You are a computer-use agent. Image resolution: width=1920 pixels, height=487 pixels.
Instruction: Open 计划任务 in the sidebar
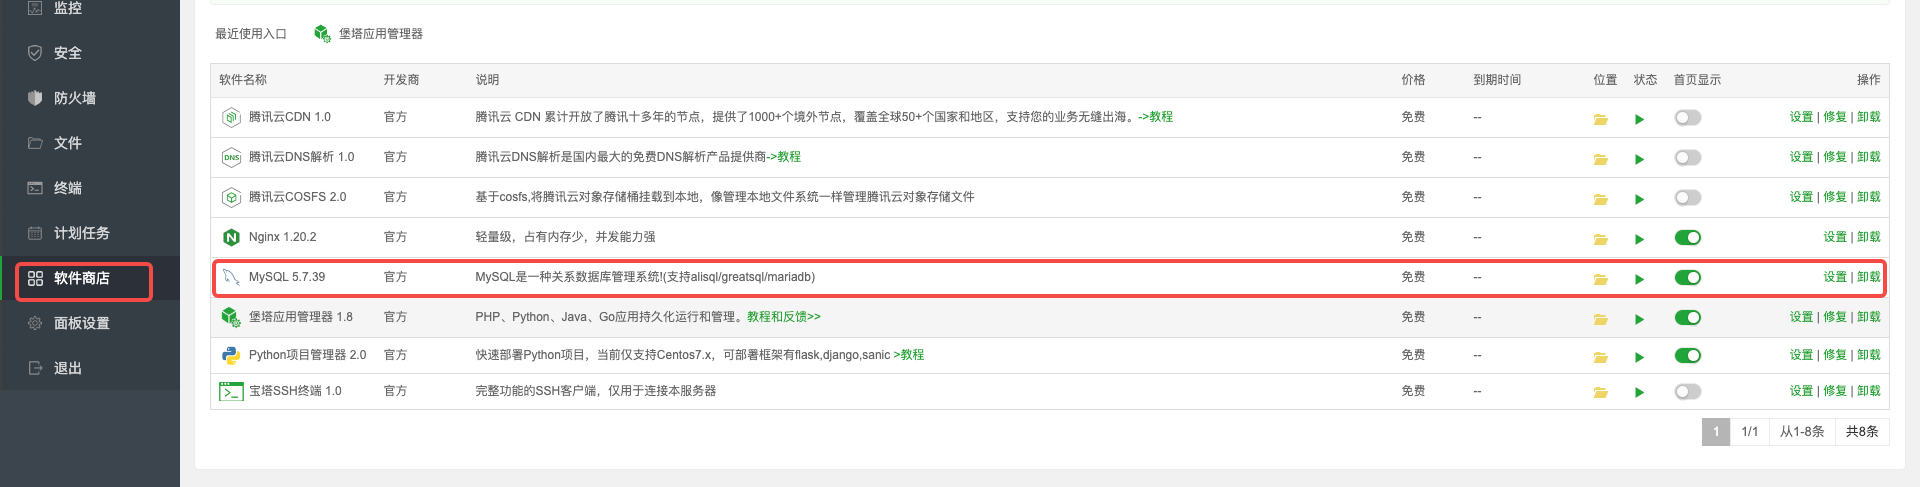pos(90,233)
